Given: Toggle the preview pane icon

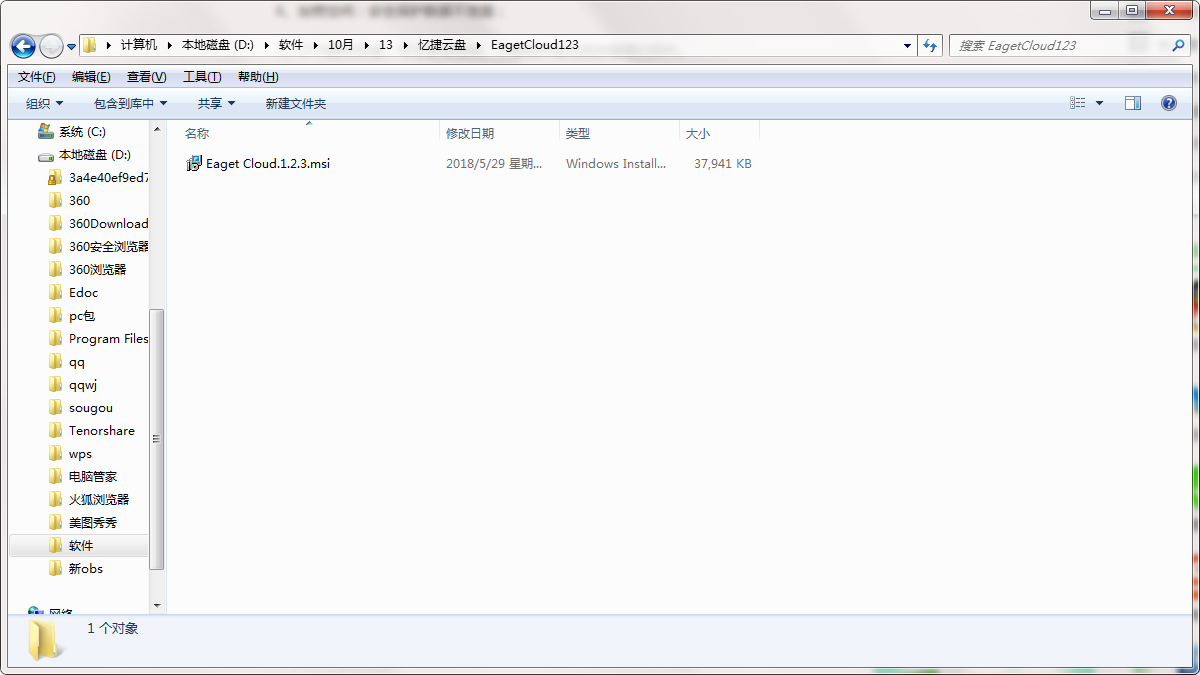Looking at the screenshot, I should coord(1133,103).
